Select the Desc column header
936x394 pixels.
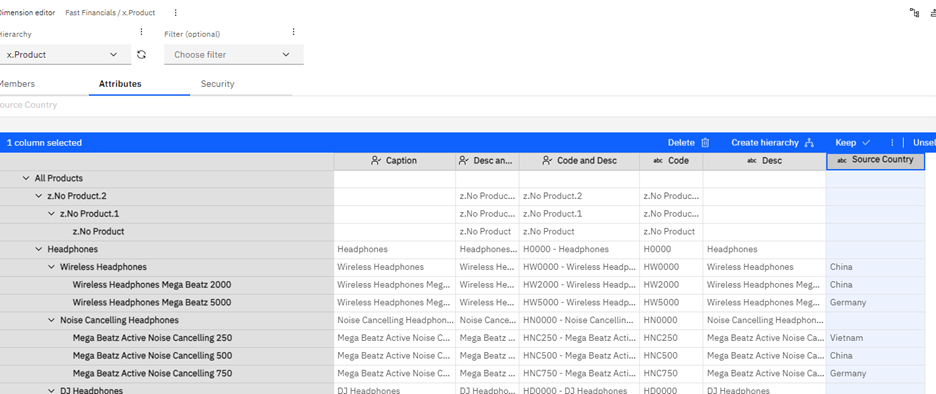(x=764, y=161)
